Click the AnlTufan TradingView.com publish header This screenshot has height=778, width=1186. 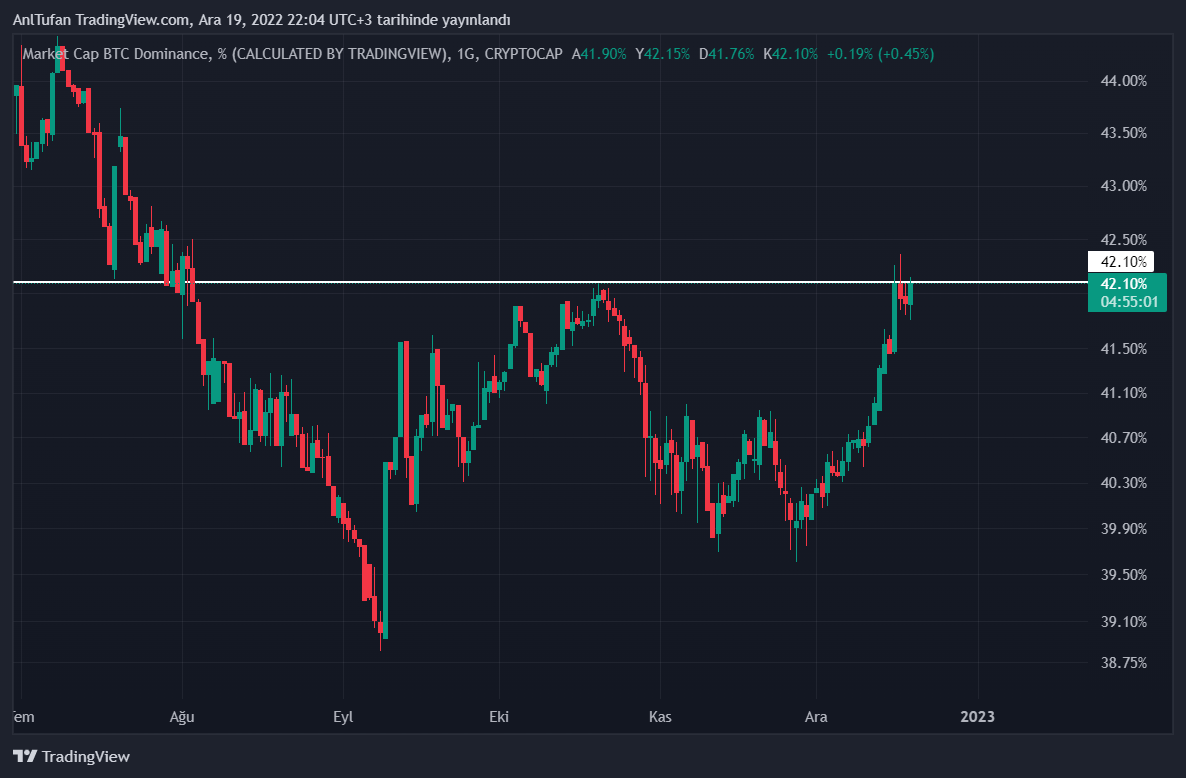pos(262,20)
